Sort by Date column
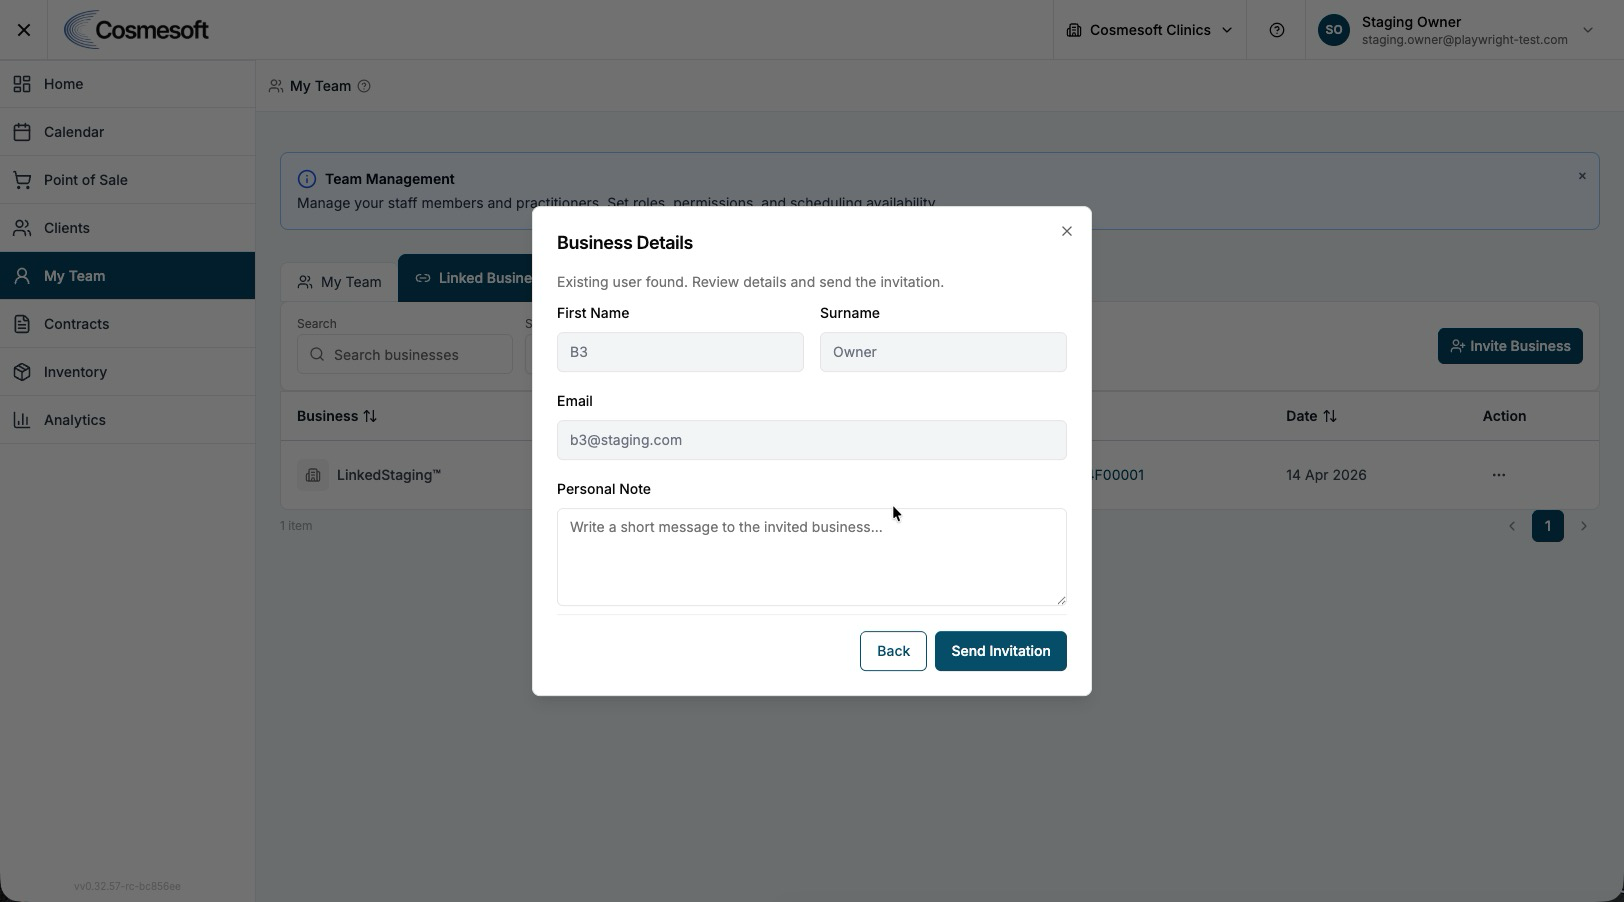Image resolution: width=1624 pixels, height=902 pixels. 1311,416
